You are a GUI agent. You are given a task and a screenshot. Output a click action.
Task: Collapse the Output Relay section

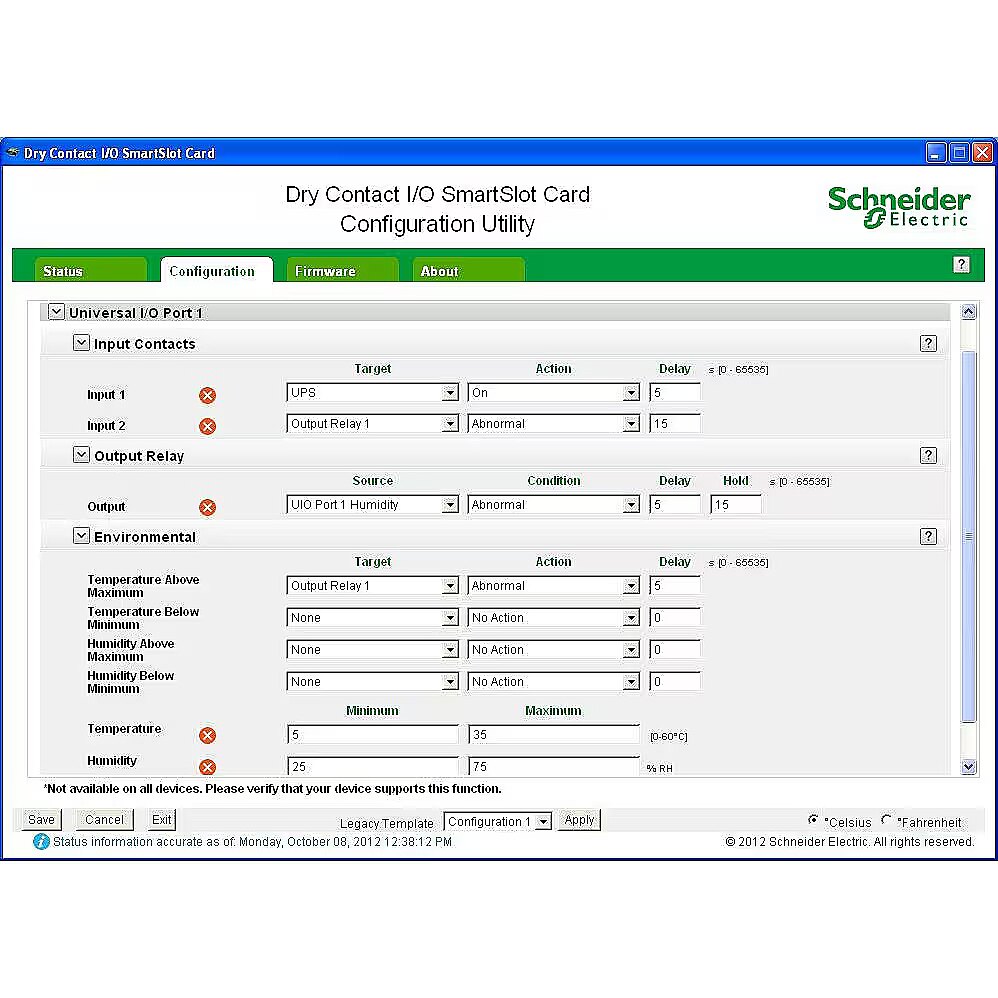point(81,454)
